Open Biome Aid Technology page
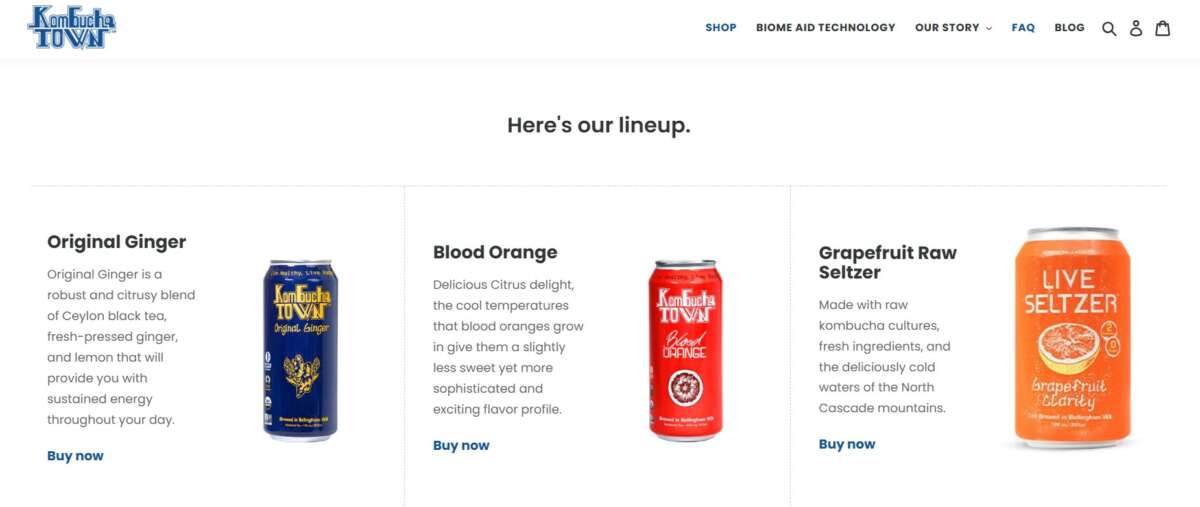This screenshot has height=507, width=1200. (825, 28)
